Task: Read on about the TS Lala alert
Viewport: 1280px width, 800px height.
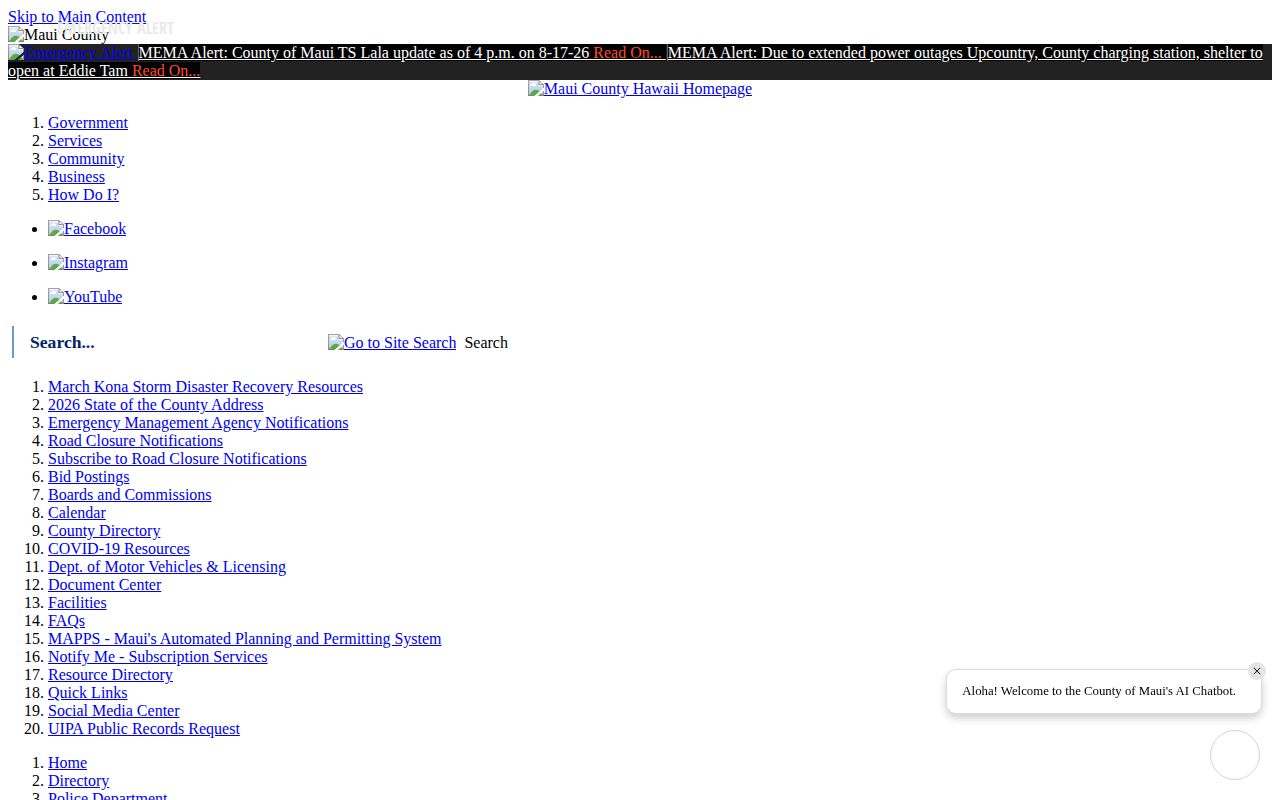Action: coord(628,53)
